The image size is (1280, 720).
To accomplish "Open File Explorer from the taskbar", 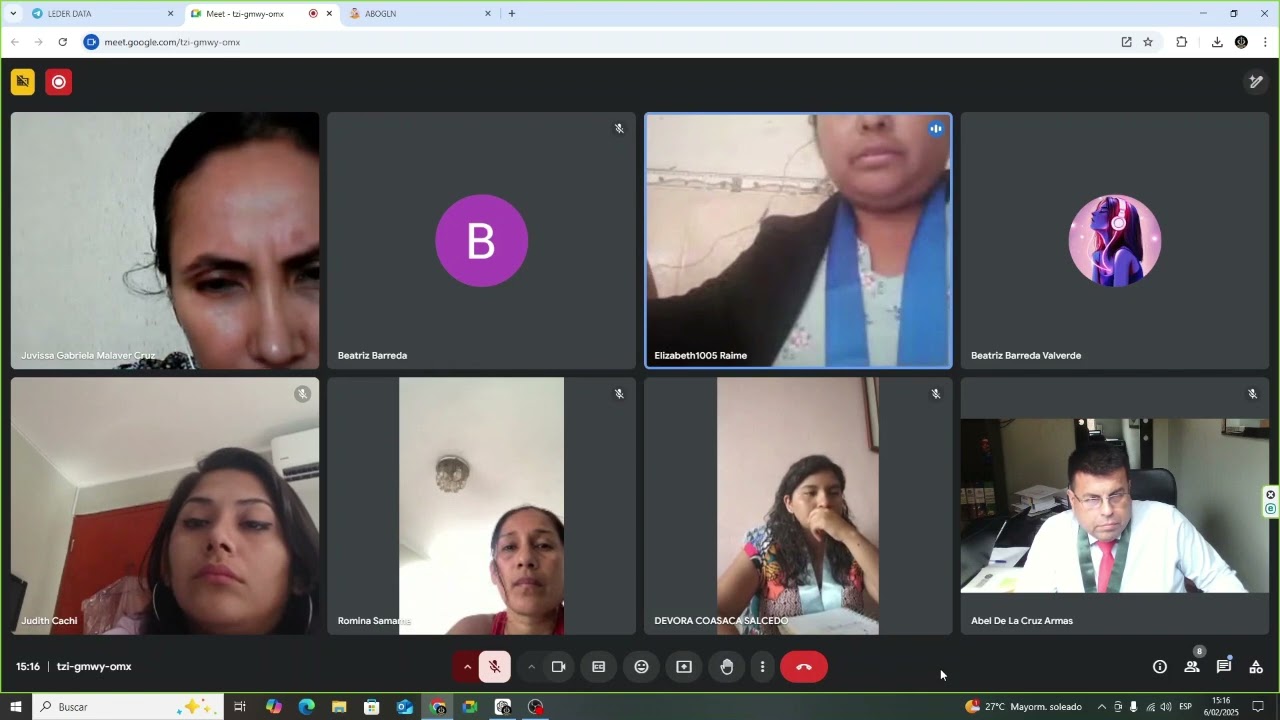I will tap(339, 707).
